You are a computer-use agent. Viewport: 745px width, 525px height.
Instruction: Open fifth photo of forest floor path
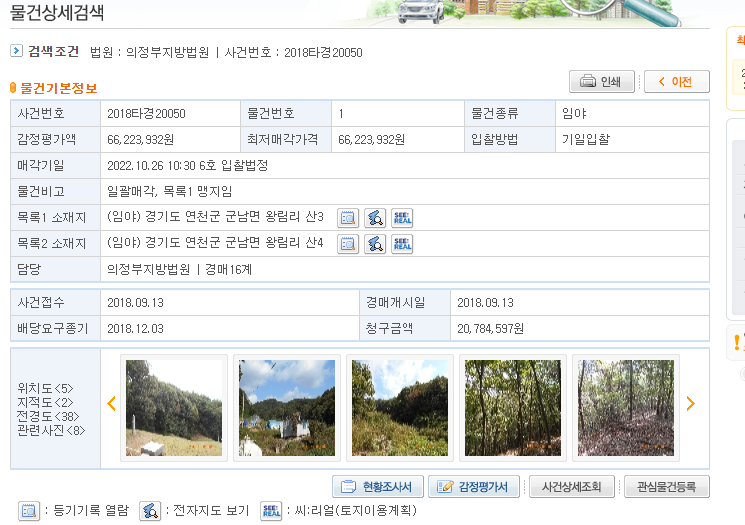(626, 408)
